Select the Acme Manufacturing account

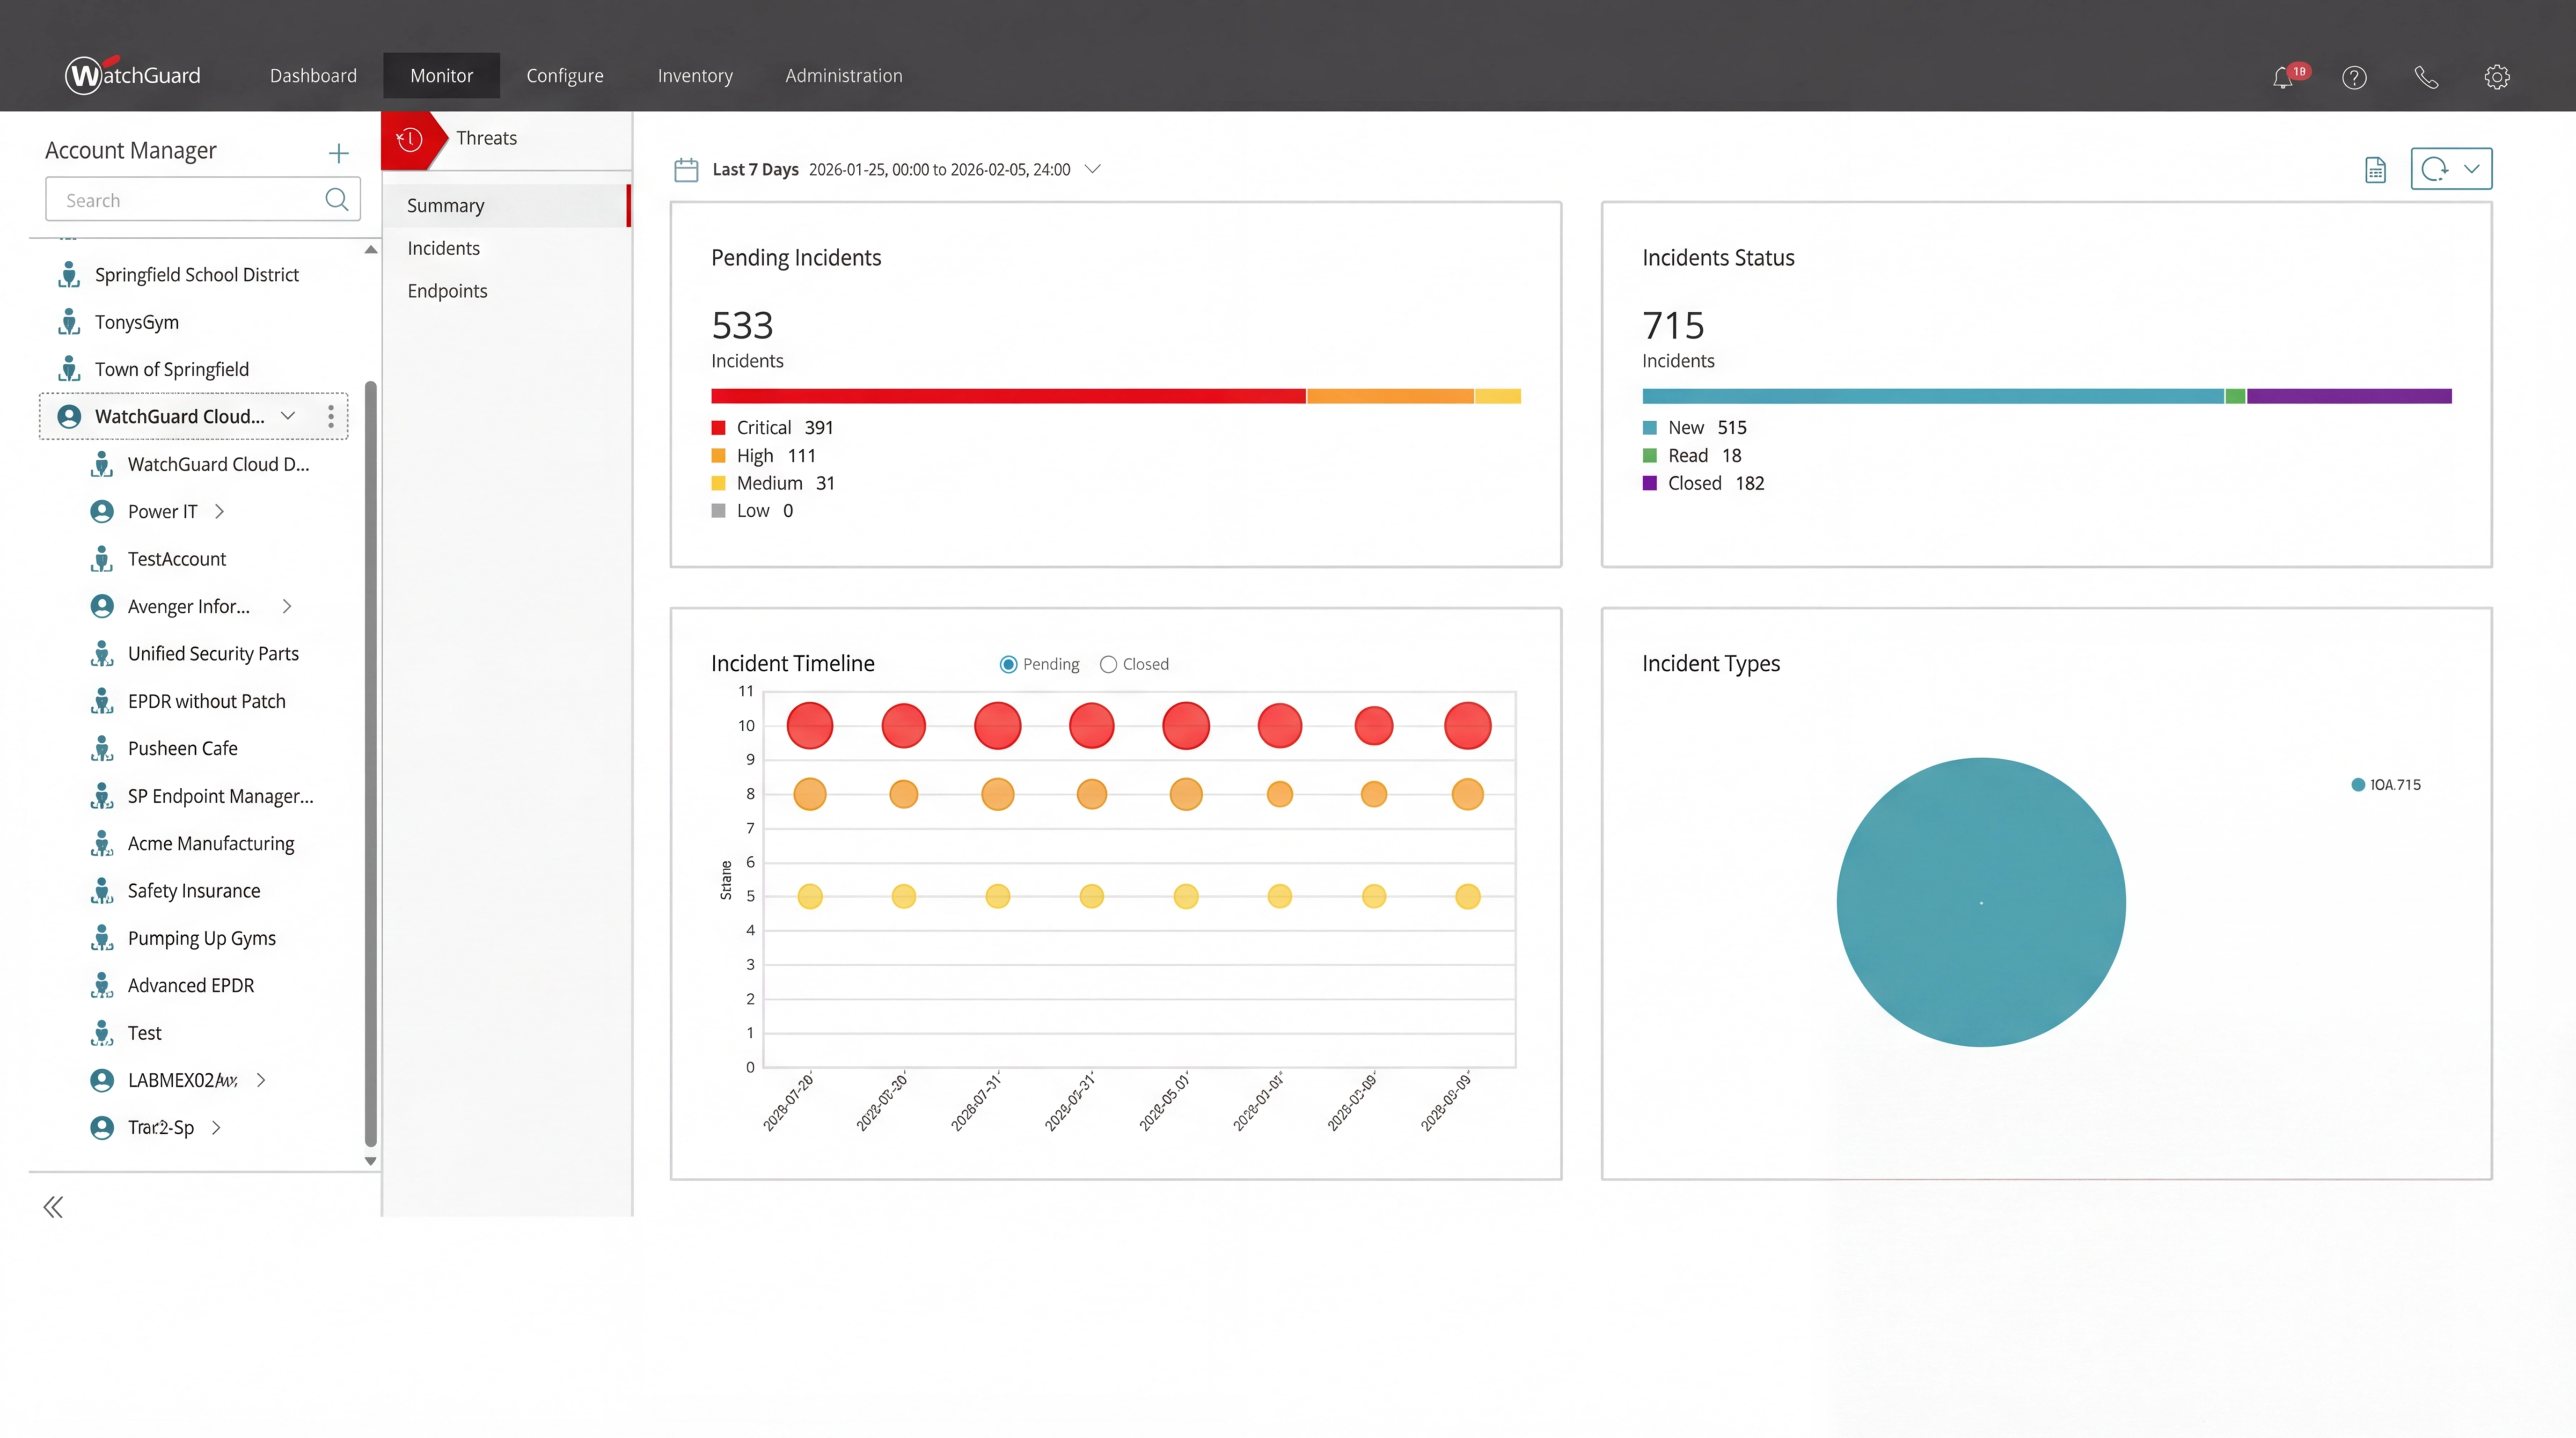pyautogui.click(x=211, y=843)
